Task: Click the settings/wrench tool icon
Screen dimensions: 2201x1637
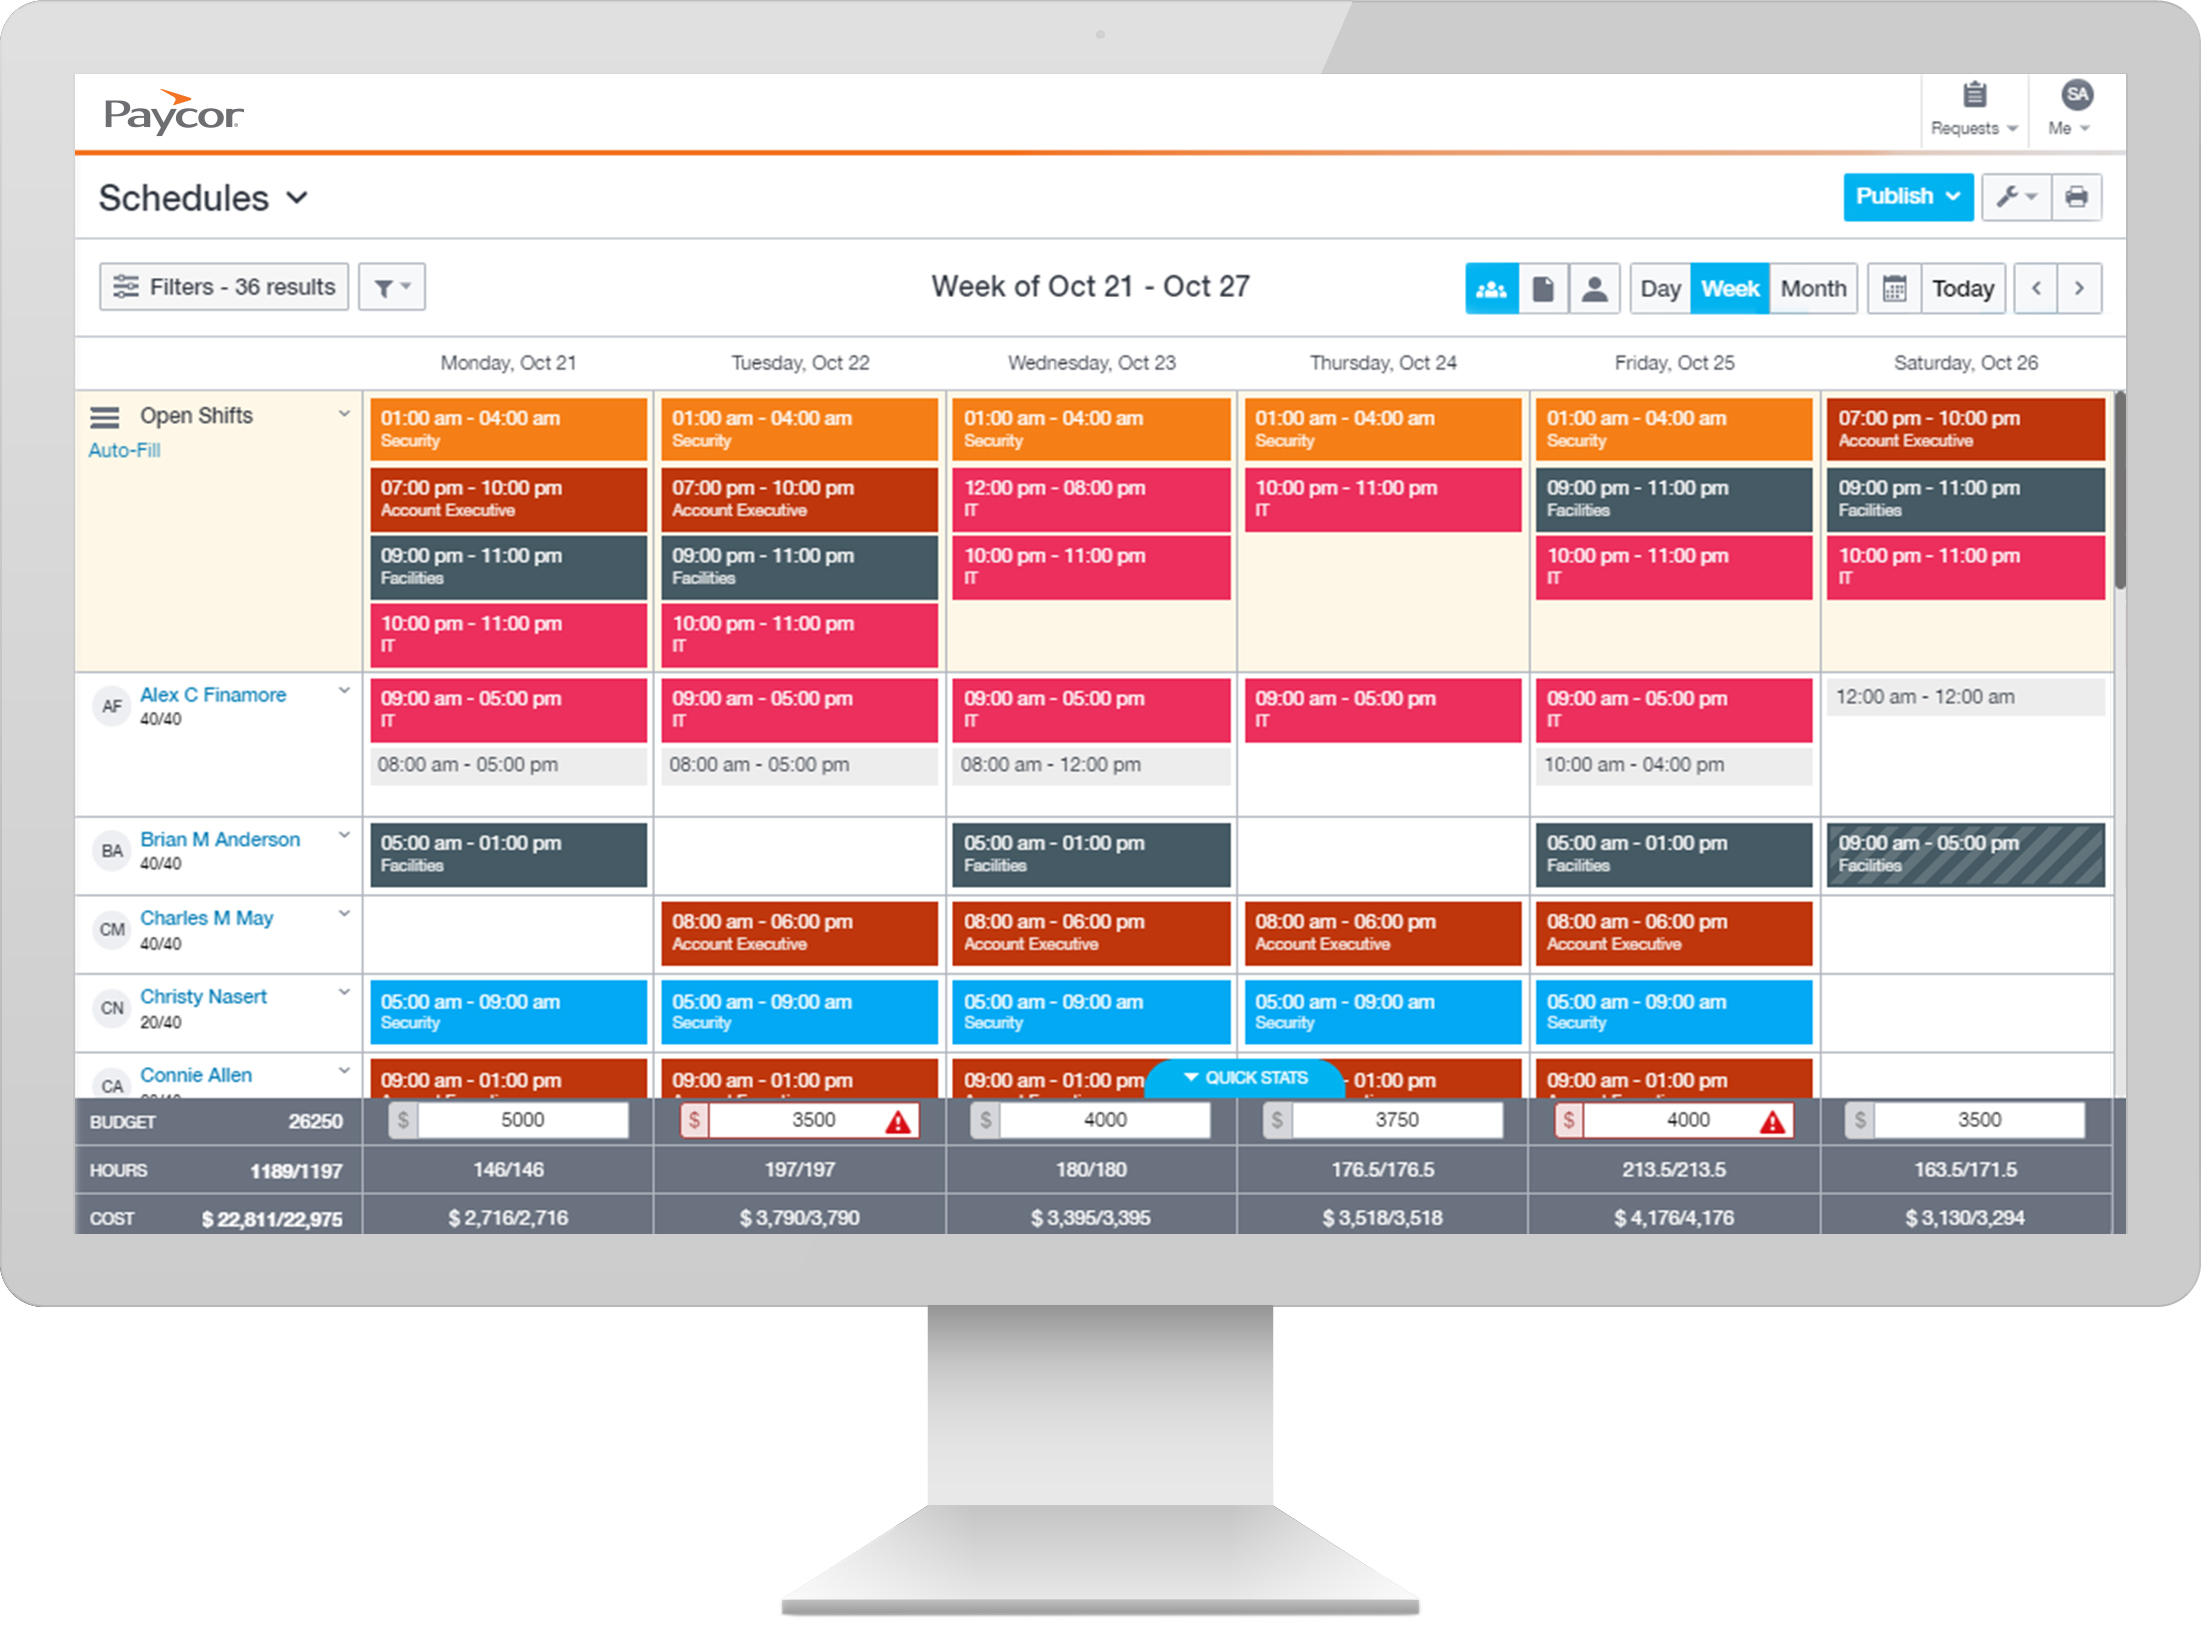Action: [x=2015, y=196]
